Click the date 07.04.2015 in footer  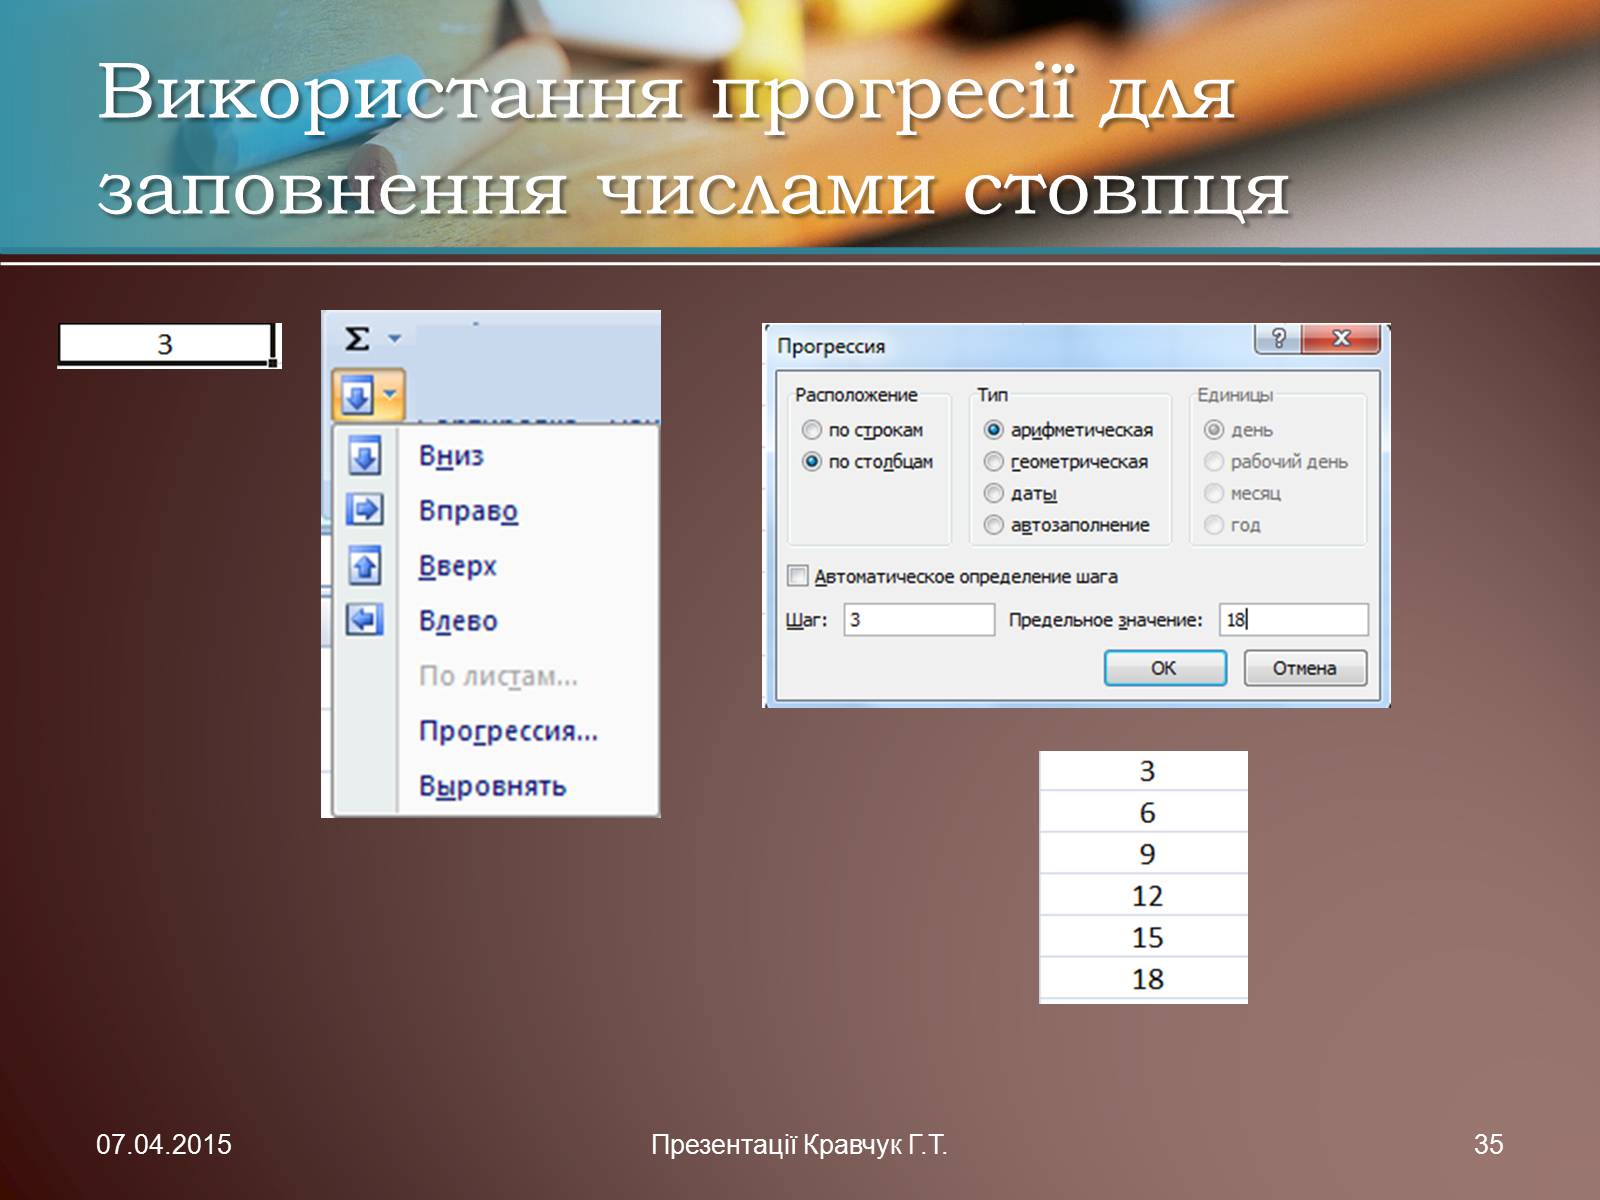click(164, 1144)
